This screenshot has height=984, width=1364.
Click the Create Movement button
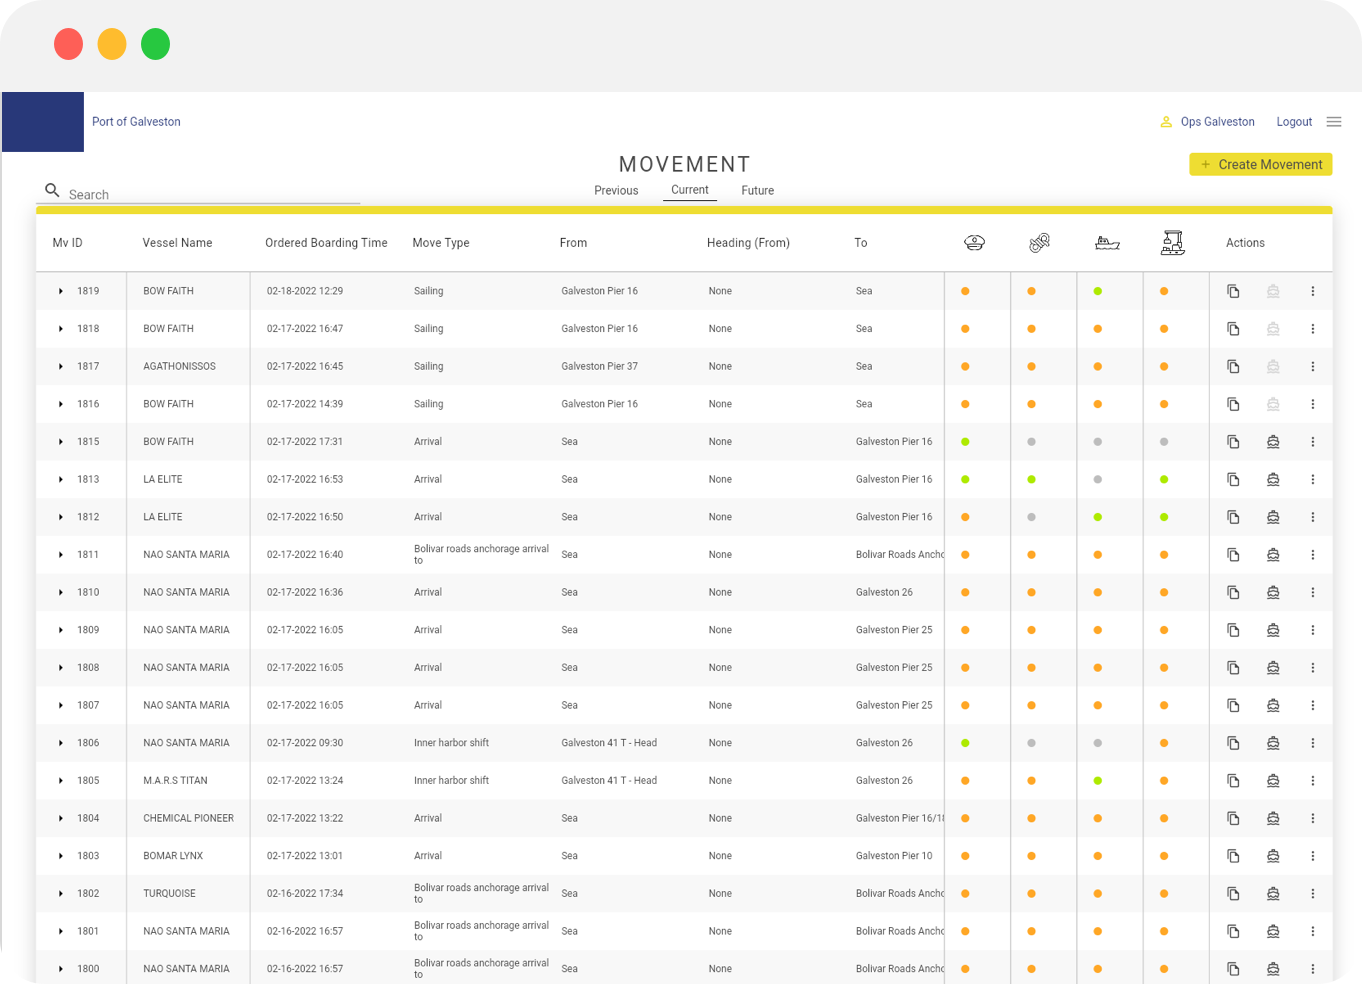[1260, 164]
